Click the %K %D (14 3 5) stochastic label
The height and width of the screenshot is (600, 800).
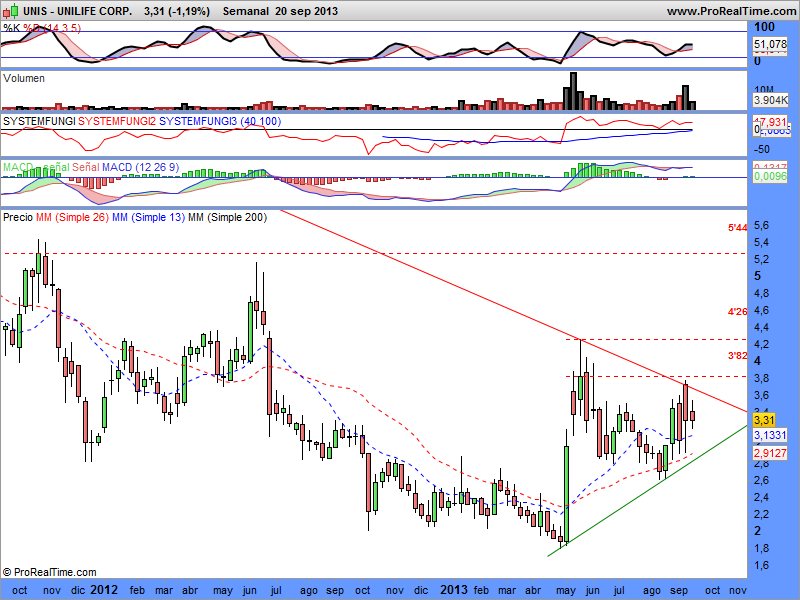[42, 28]
